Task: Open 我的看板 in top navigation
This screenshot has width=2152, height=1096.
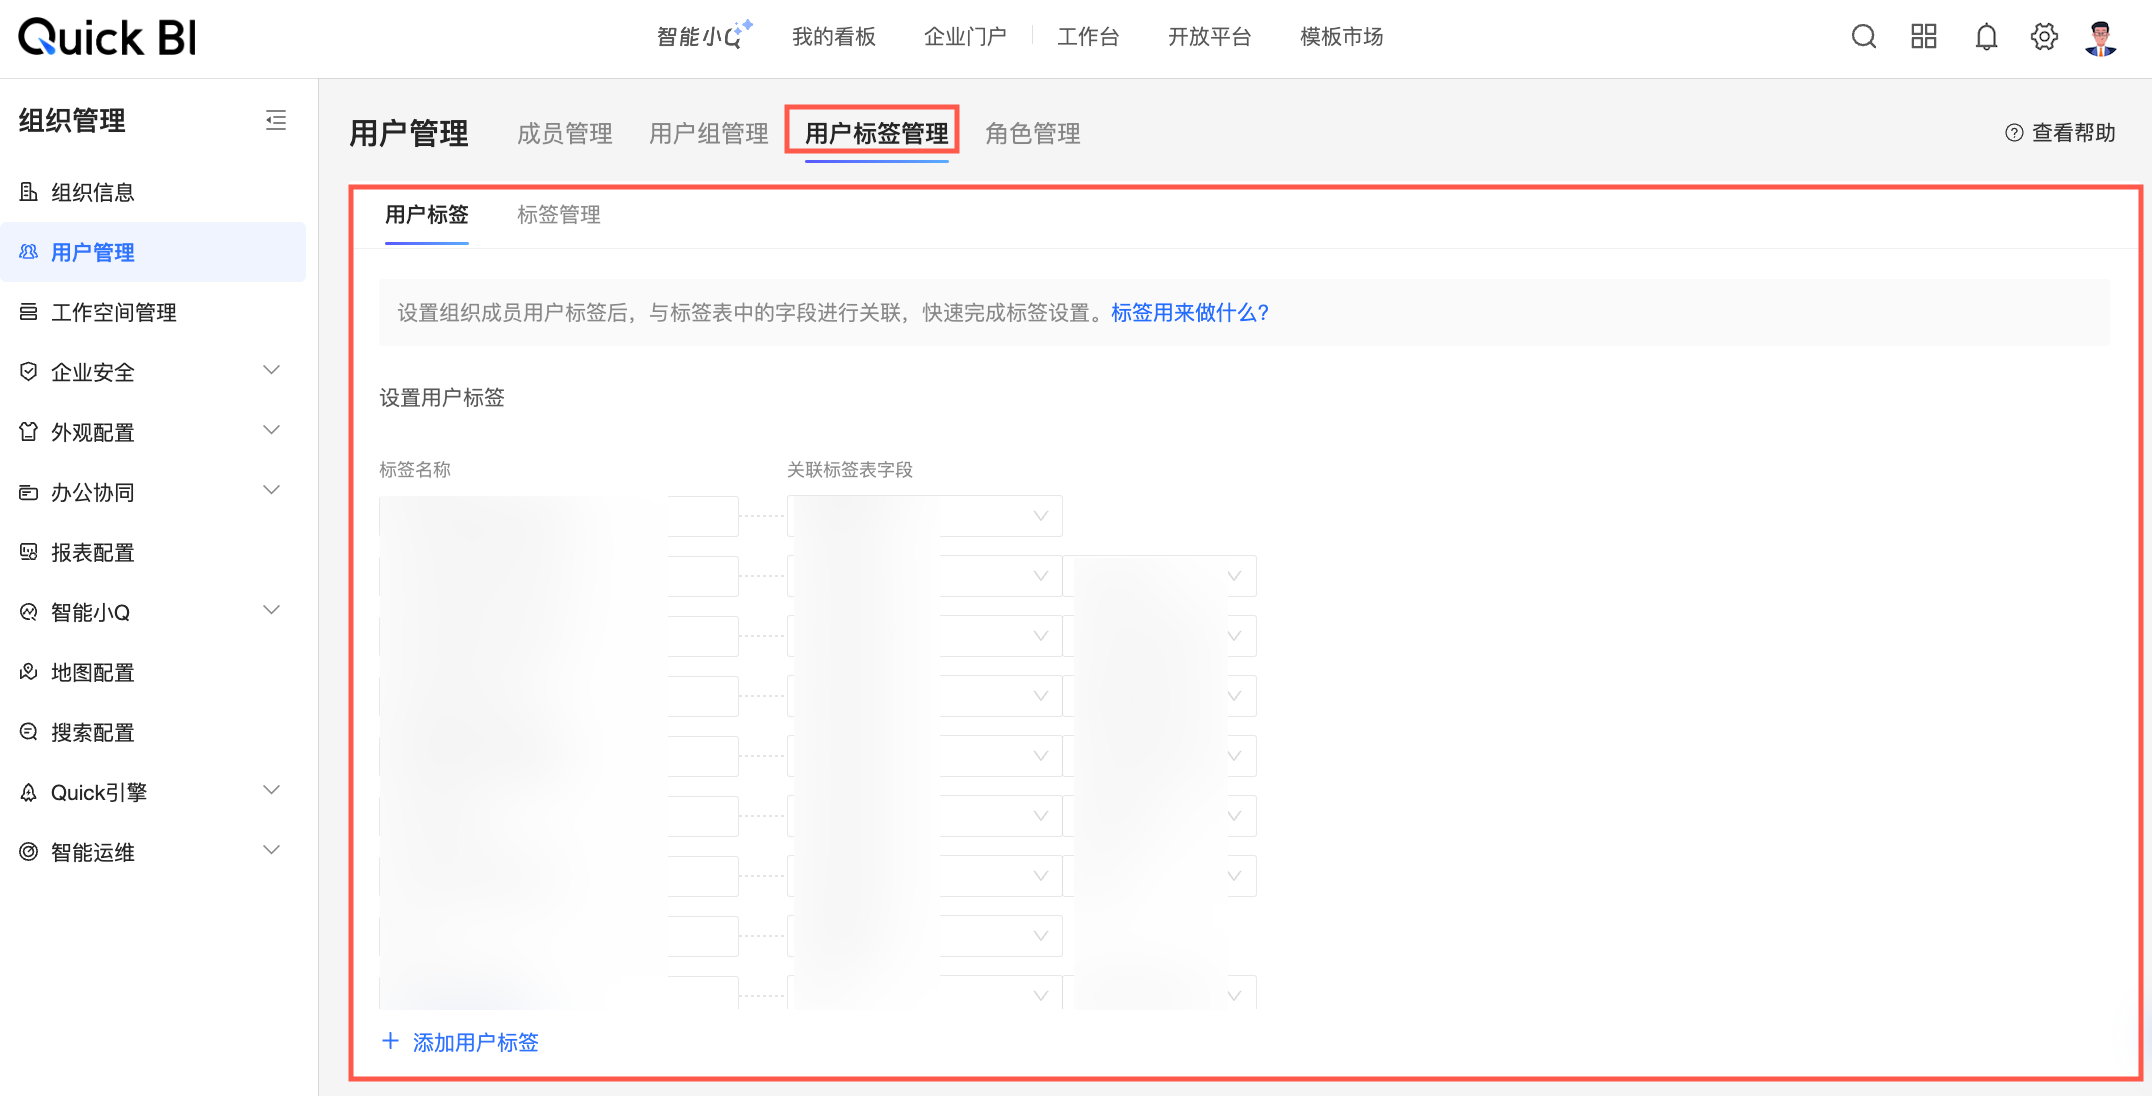Action: [x=833, y=37]
